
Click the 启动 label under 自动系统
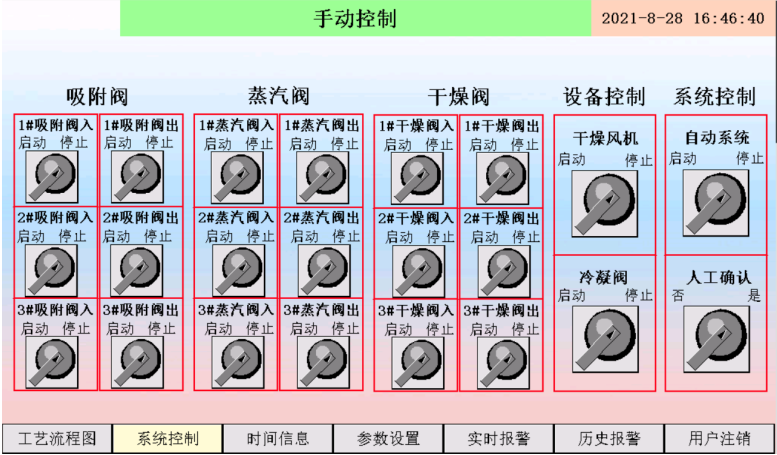(x=683, y=159)
